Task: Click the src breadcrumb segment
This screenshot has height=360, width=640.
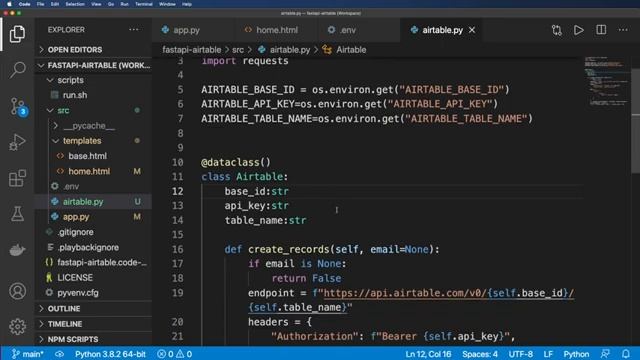Action: click(x=238, y=50)
